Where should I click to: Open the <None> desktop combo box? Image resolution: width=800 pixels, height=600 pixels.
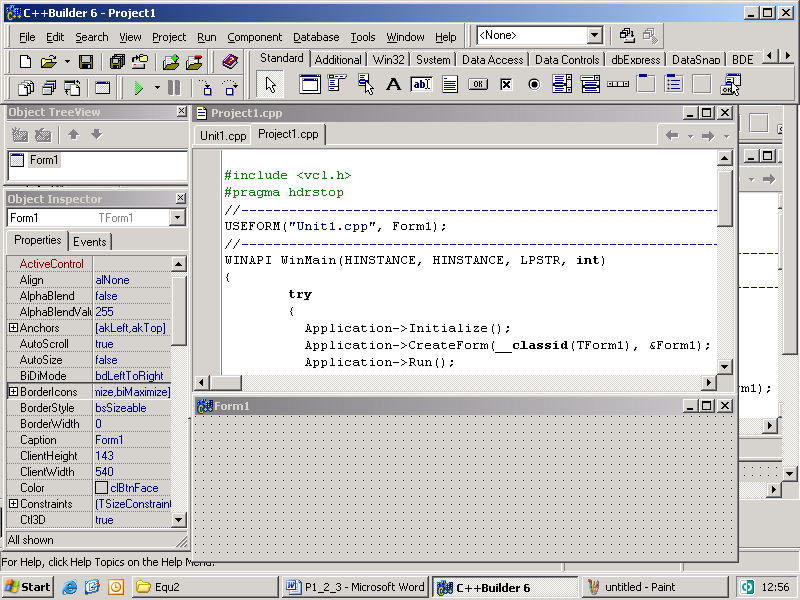click(x=594, y=35)
